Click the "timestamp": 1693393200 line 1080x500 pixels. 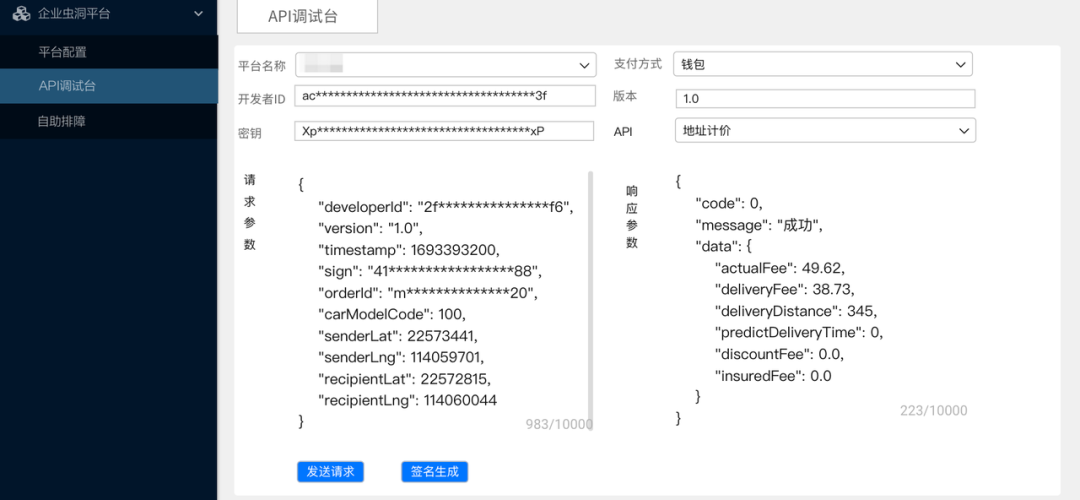(x=407, y=249)
